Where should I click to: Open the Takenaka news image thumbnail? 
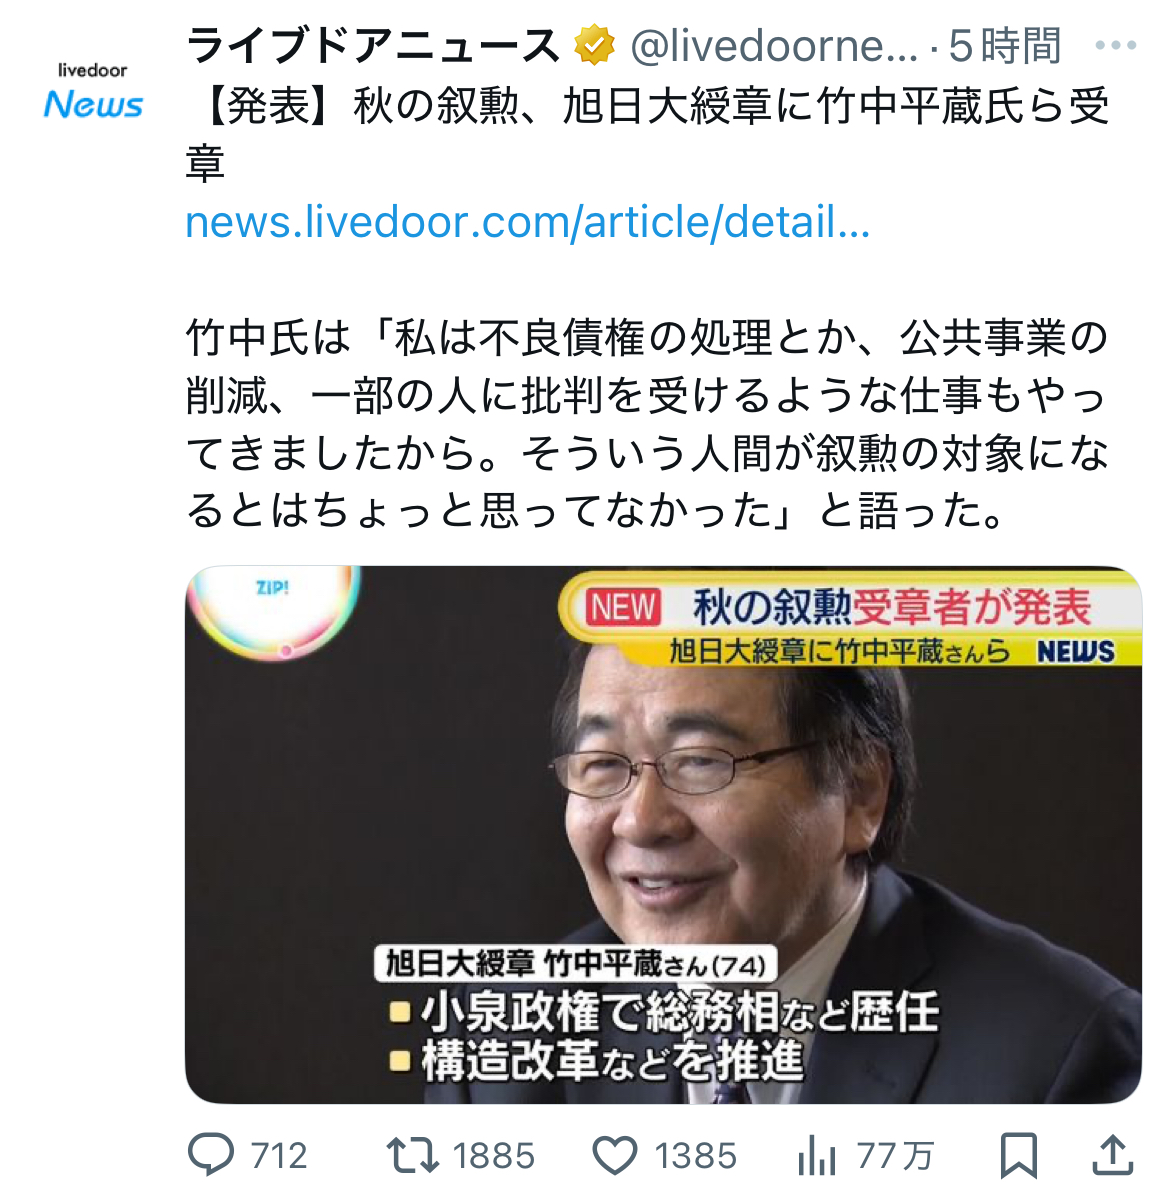pyautogui.click(x=663, y=834)
